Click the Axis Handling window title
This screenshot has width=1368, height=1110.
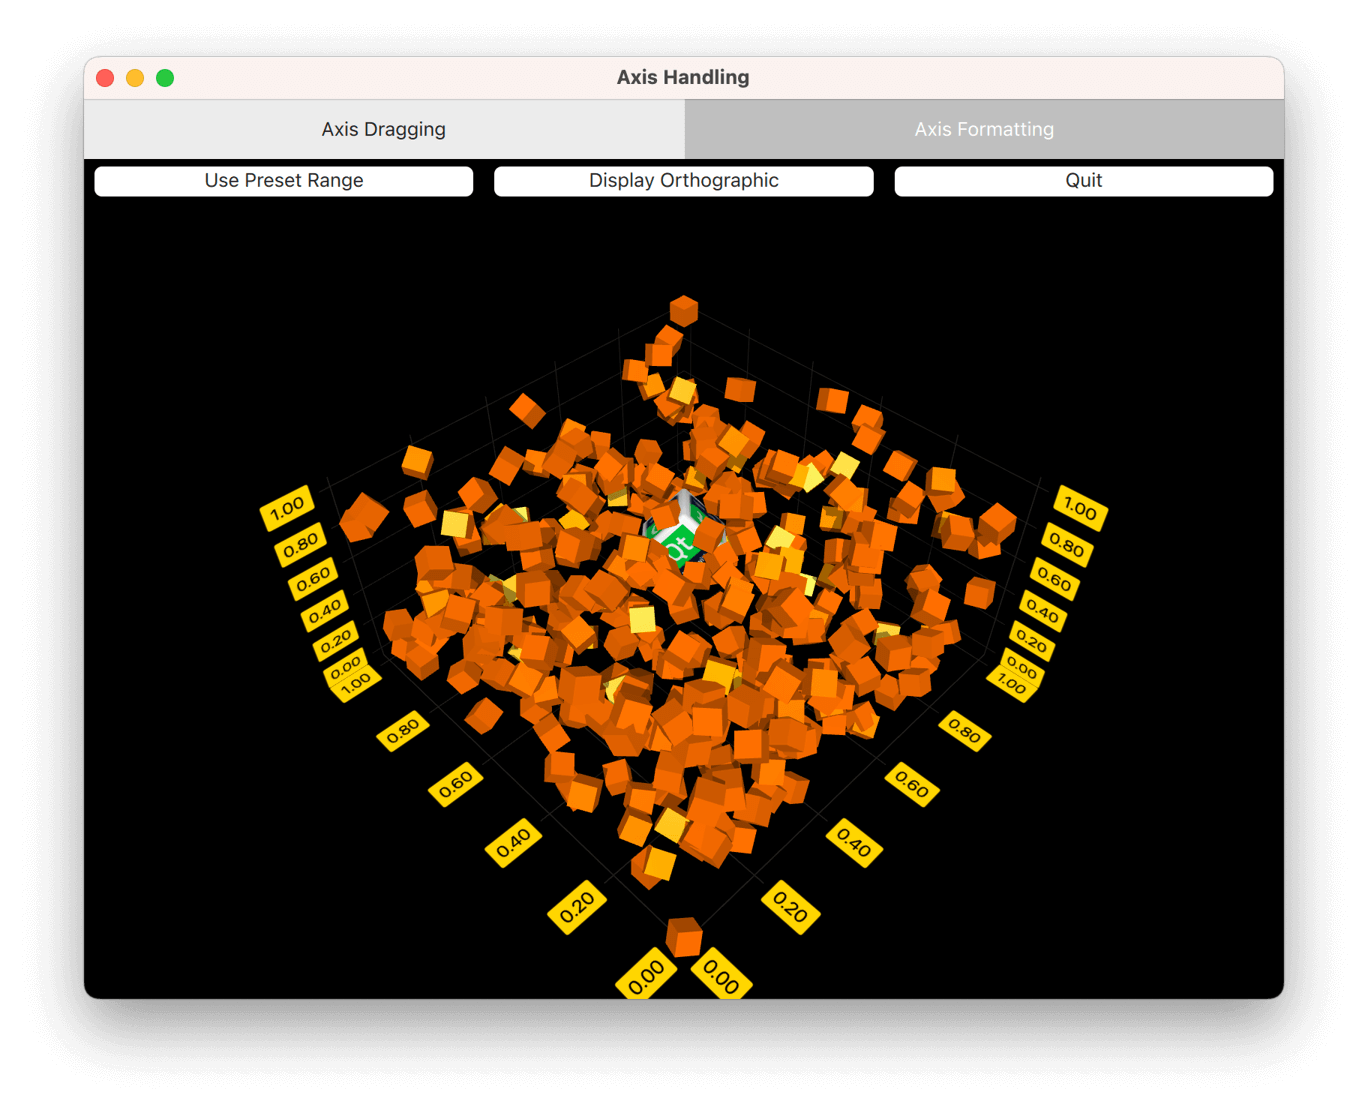(x=683, y=77)
